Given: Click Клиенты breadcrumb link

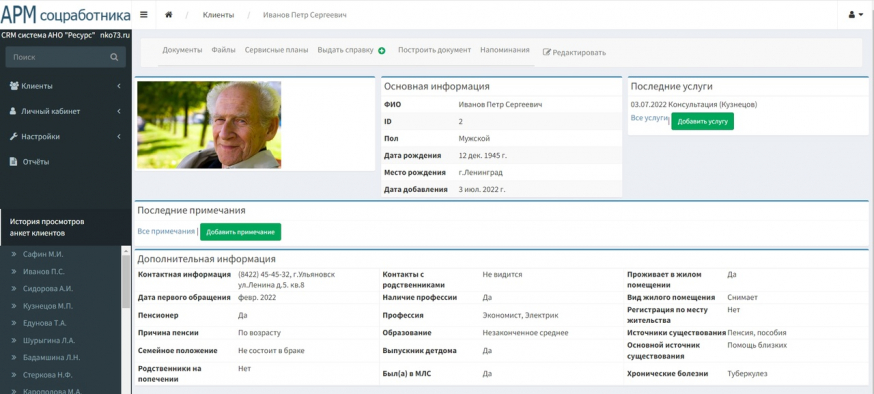Looking at the screenshot, I should [218, 15].
